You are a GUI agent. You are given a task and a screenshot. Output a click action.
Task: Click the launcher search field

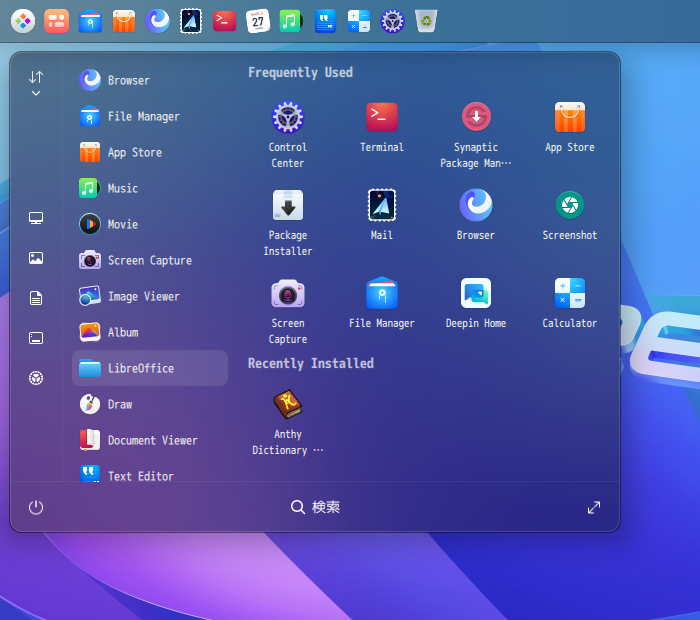316,507
